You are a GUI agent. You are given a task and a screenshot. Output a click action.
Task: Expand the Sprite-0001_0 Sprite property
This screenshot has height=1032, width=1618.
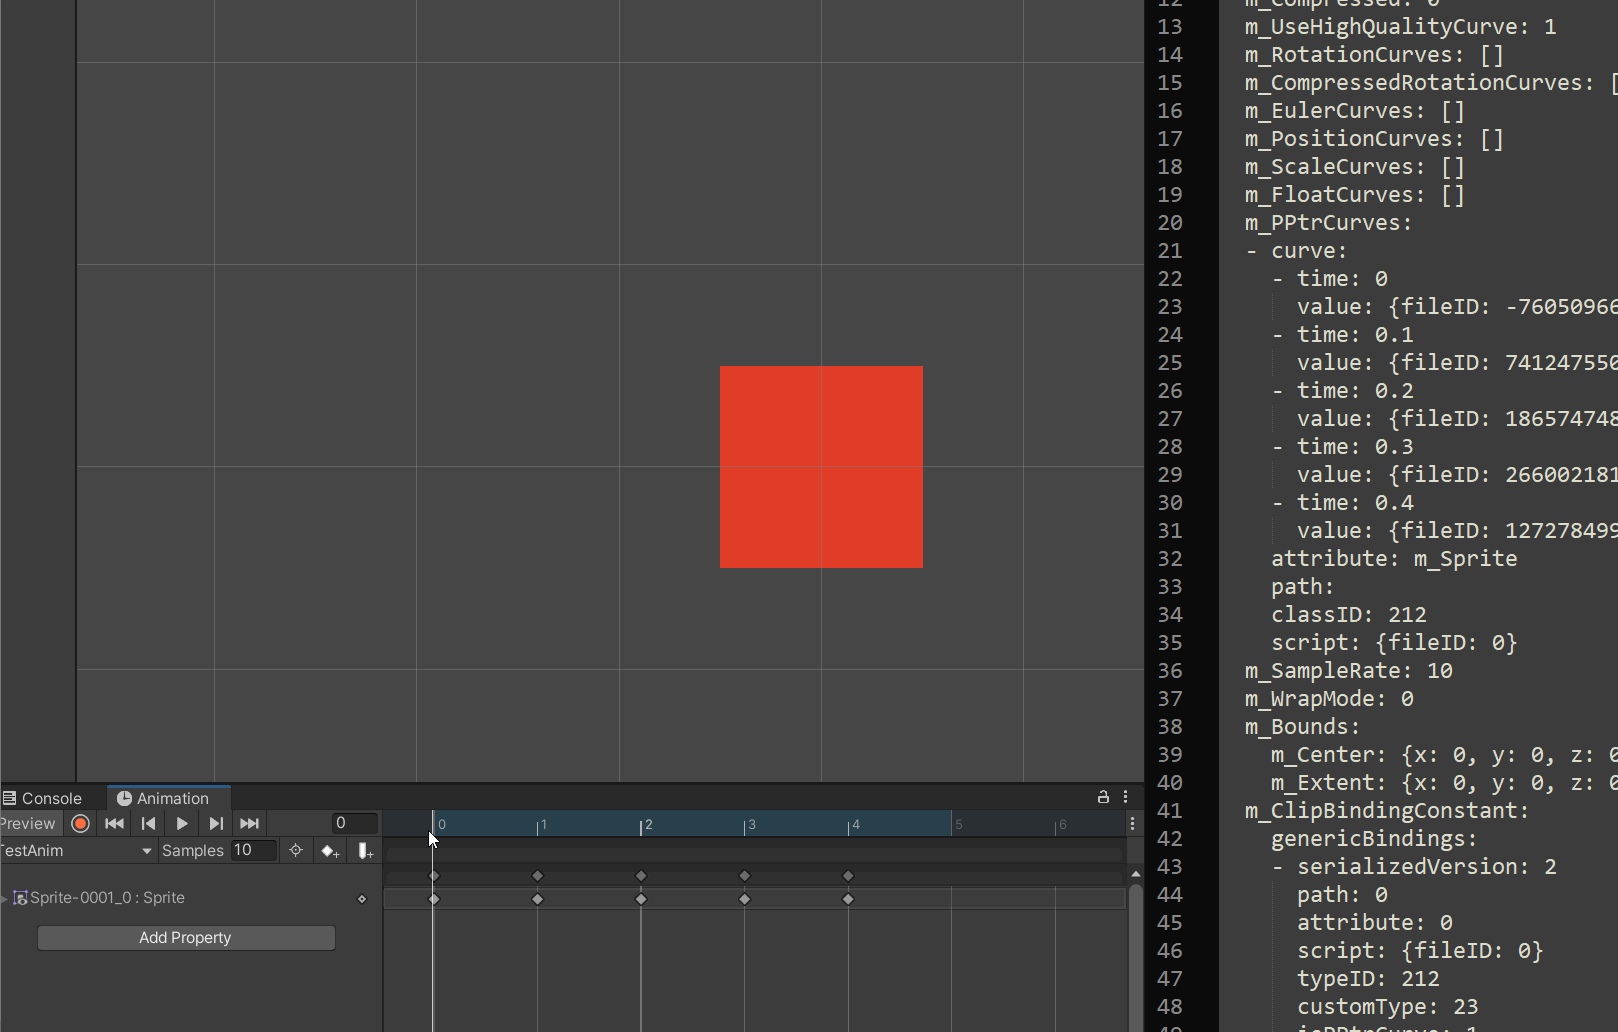click(6, 897)
